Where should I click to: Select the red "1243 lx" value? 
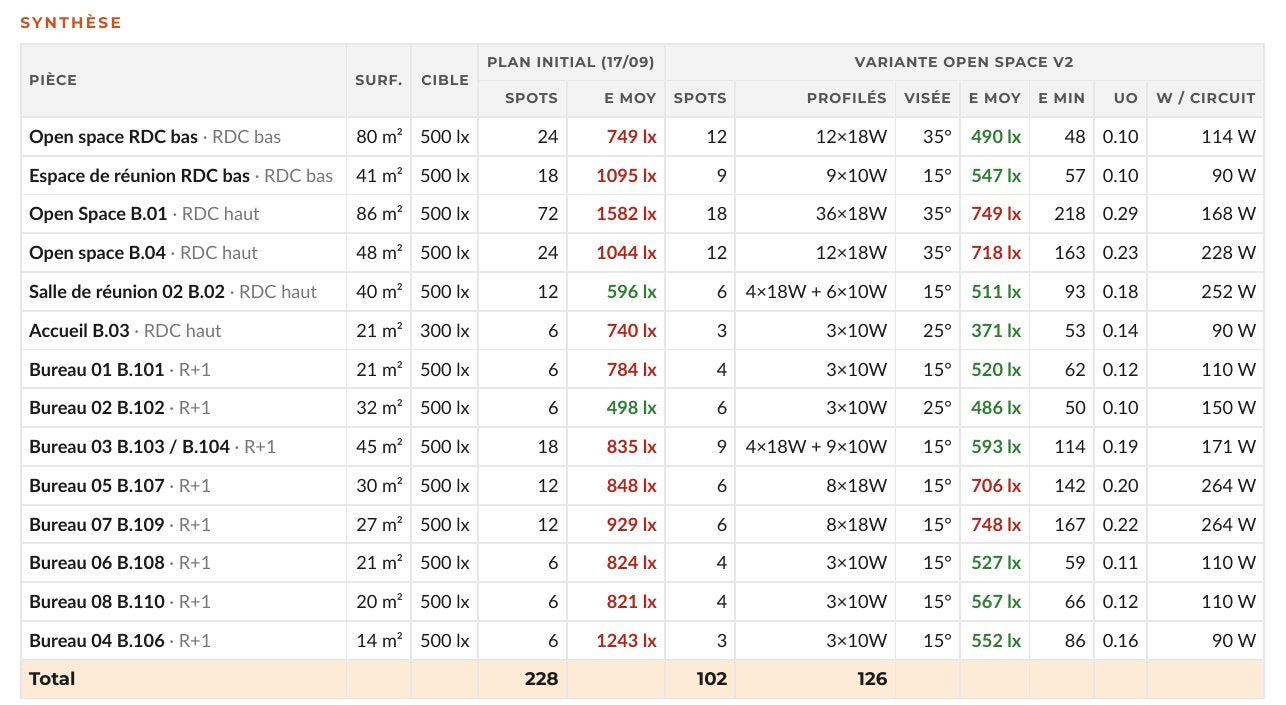coord(626,641)
